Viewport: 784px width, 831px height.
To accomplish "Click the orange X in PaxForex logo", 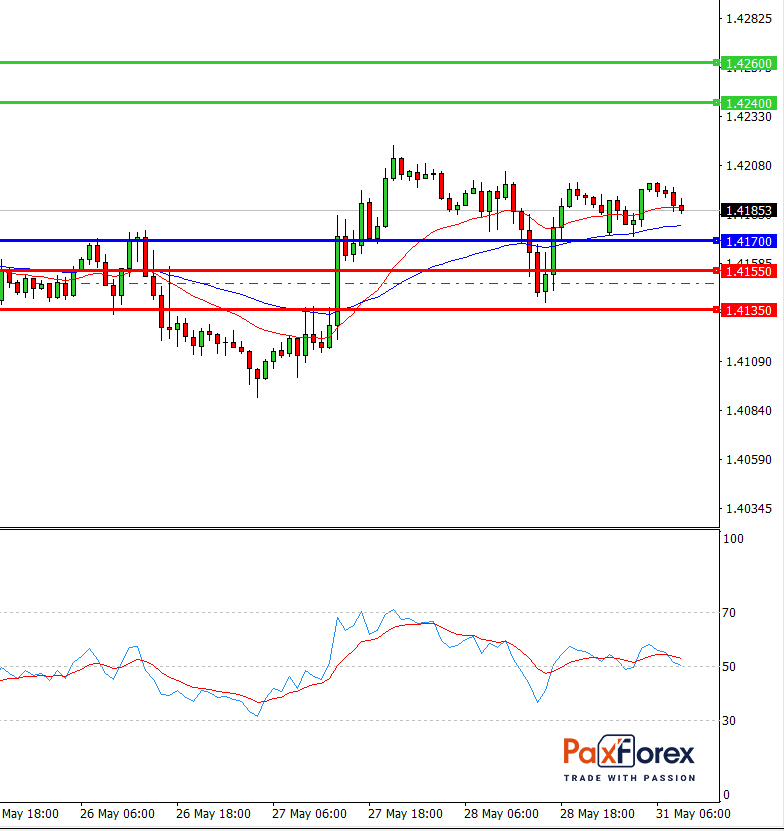I will pyautogui.click(x=620, y=751).
